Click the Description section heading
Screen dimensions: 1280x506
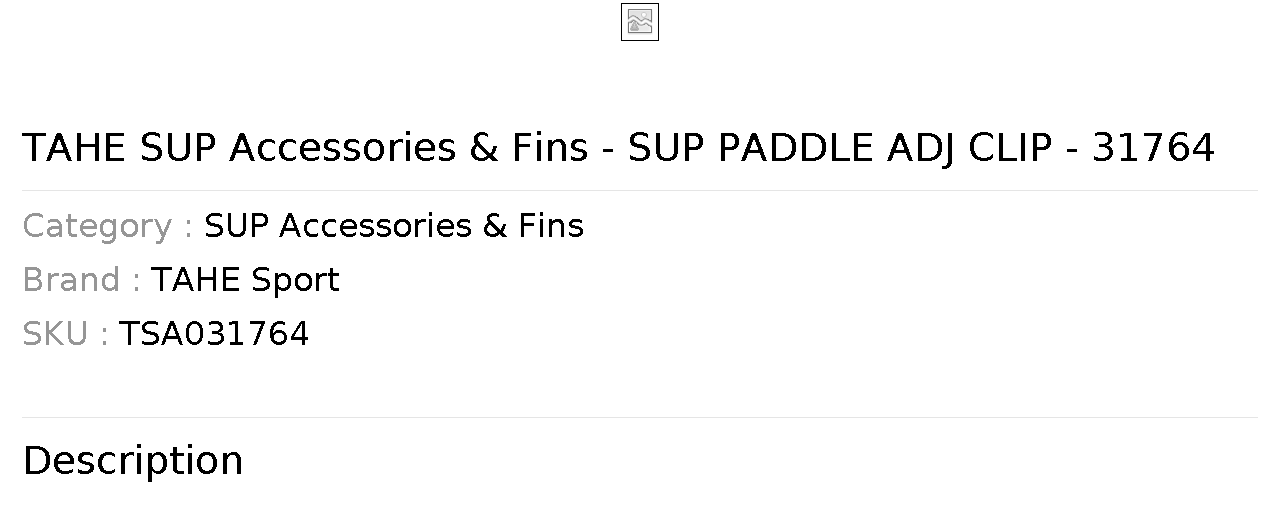tap(133, 461)
